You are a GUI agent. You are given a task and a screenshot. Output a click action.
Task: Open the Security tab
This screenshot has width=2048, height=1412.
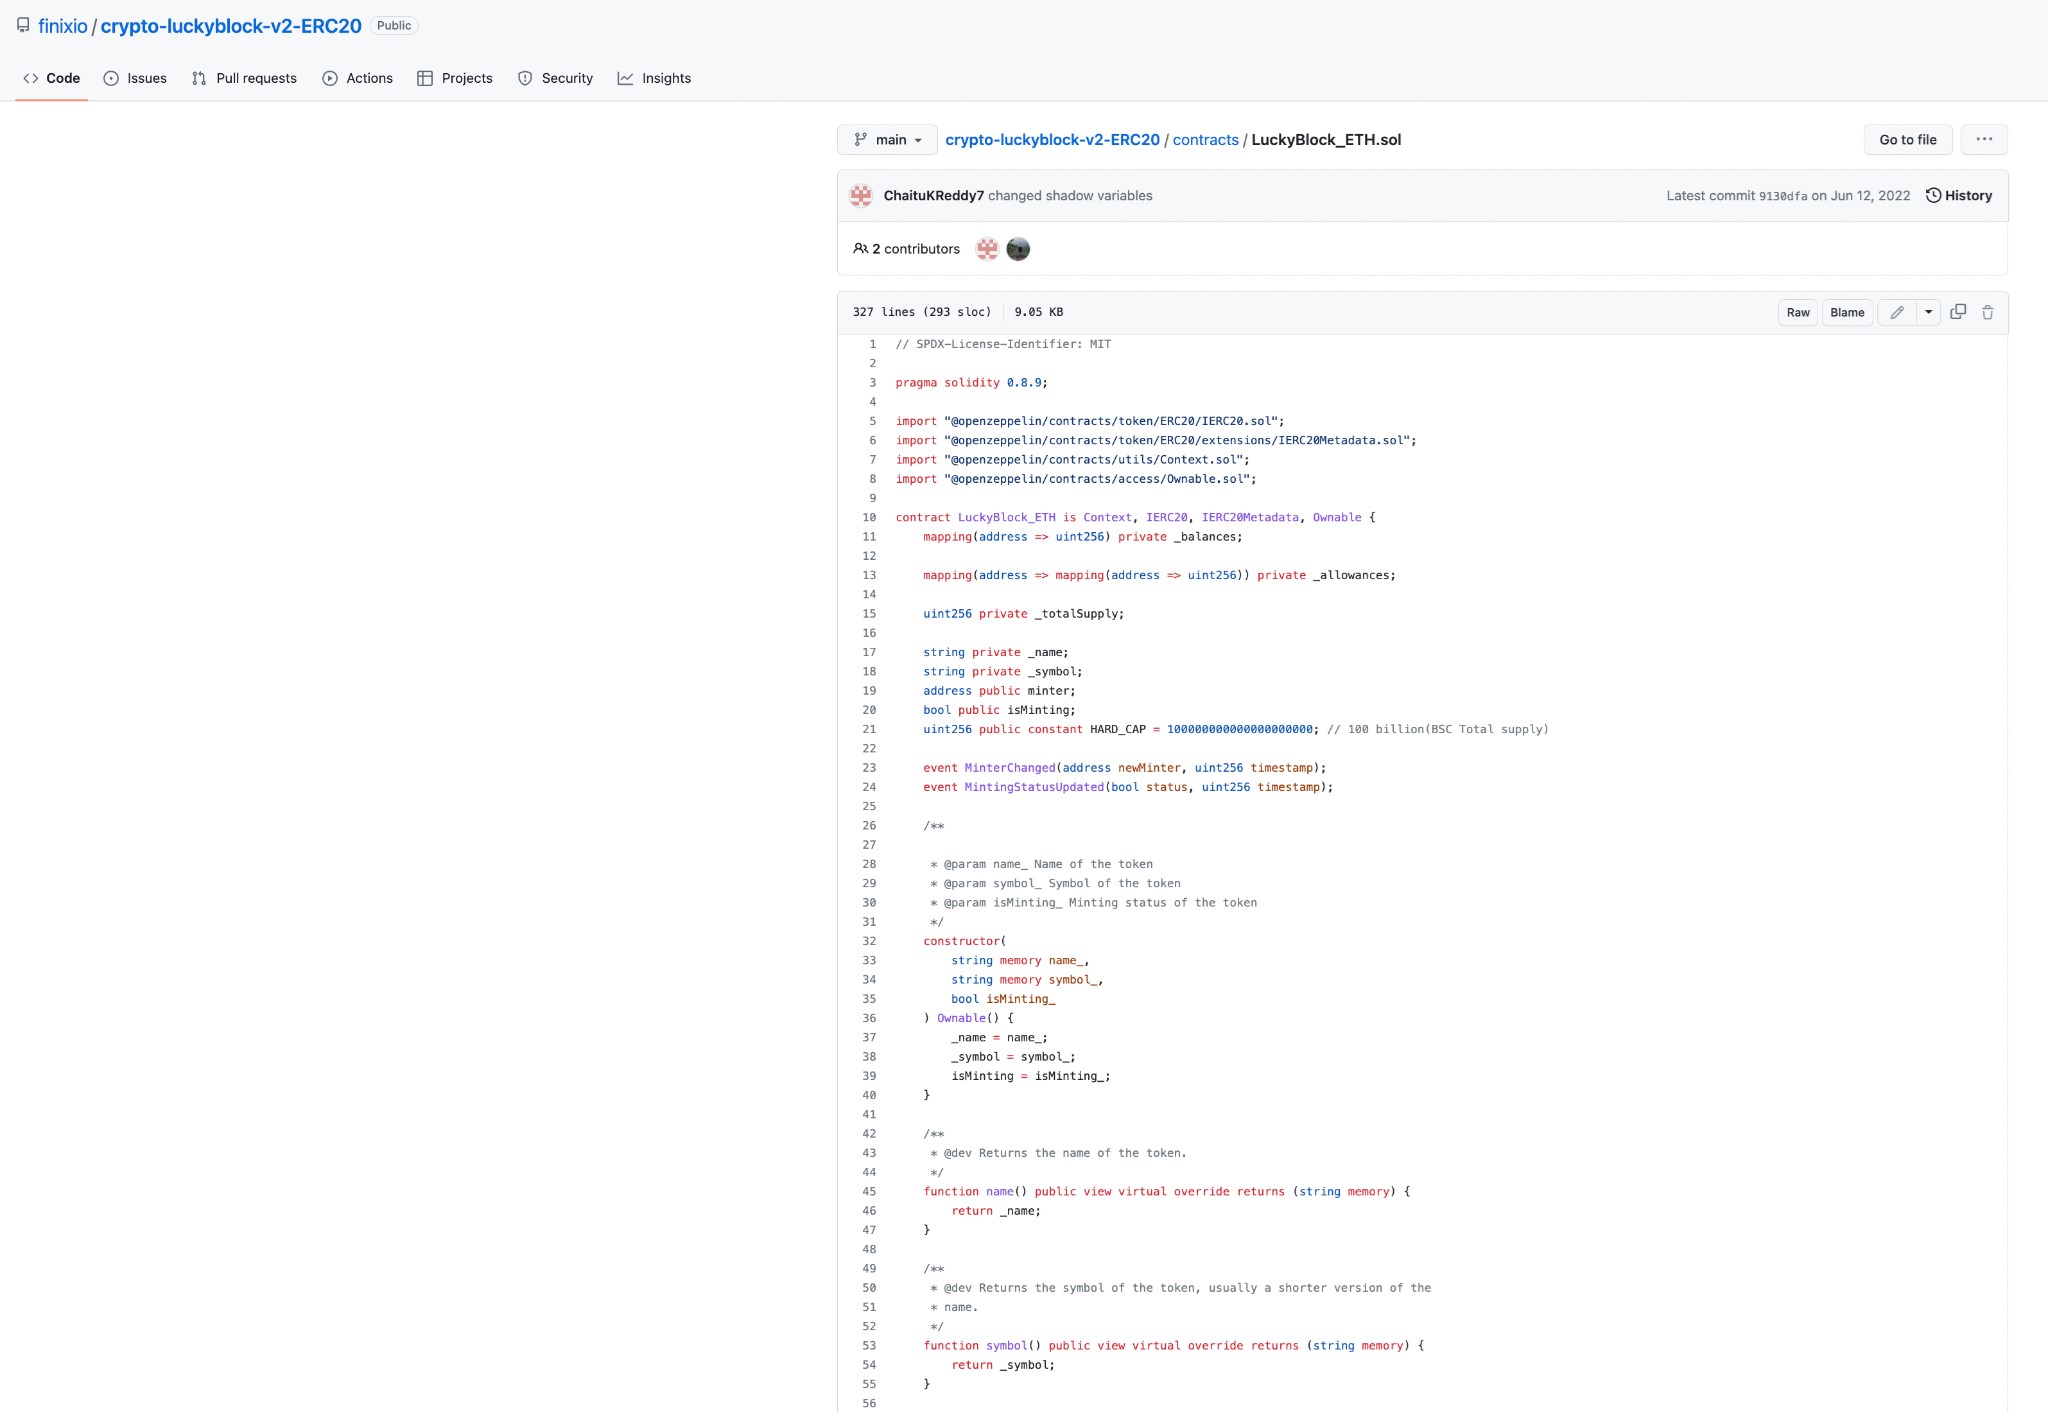click(x=555, y=78)
